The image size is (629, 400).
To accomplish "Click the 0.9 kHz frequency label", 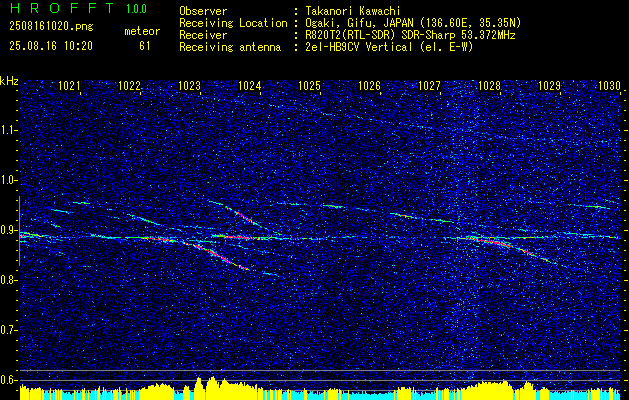I will point(8,230).
